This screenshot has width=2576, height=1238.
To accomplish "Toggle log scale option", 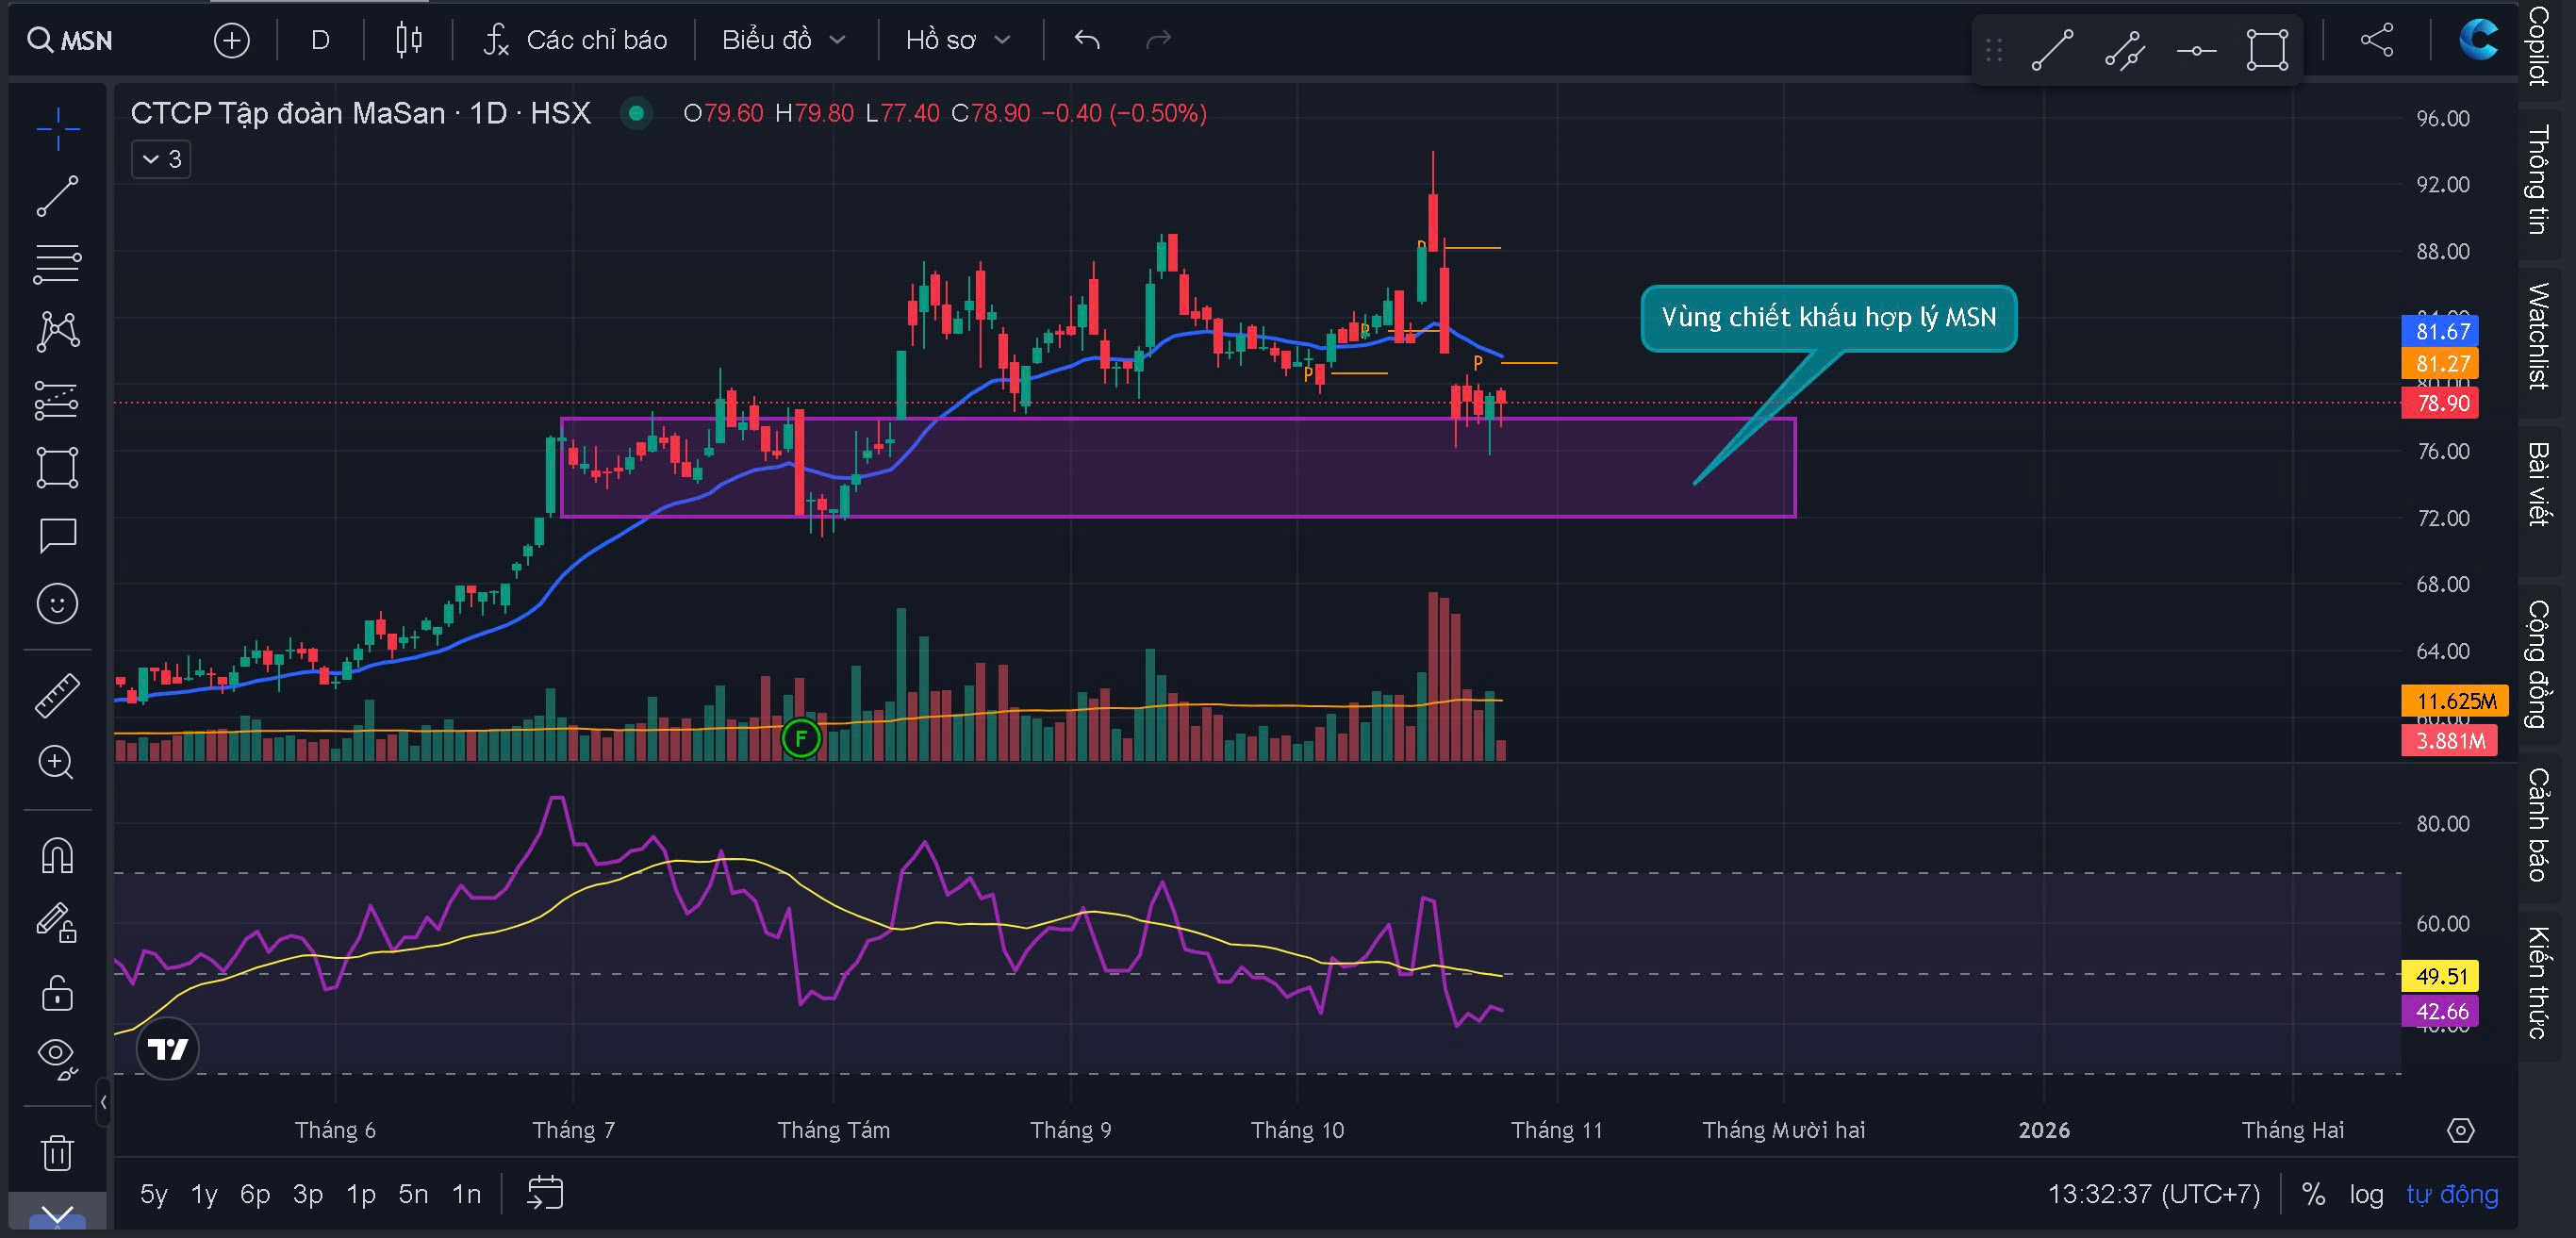I will coord(2366,1194).
